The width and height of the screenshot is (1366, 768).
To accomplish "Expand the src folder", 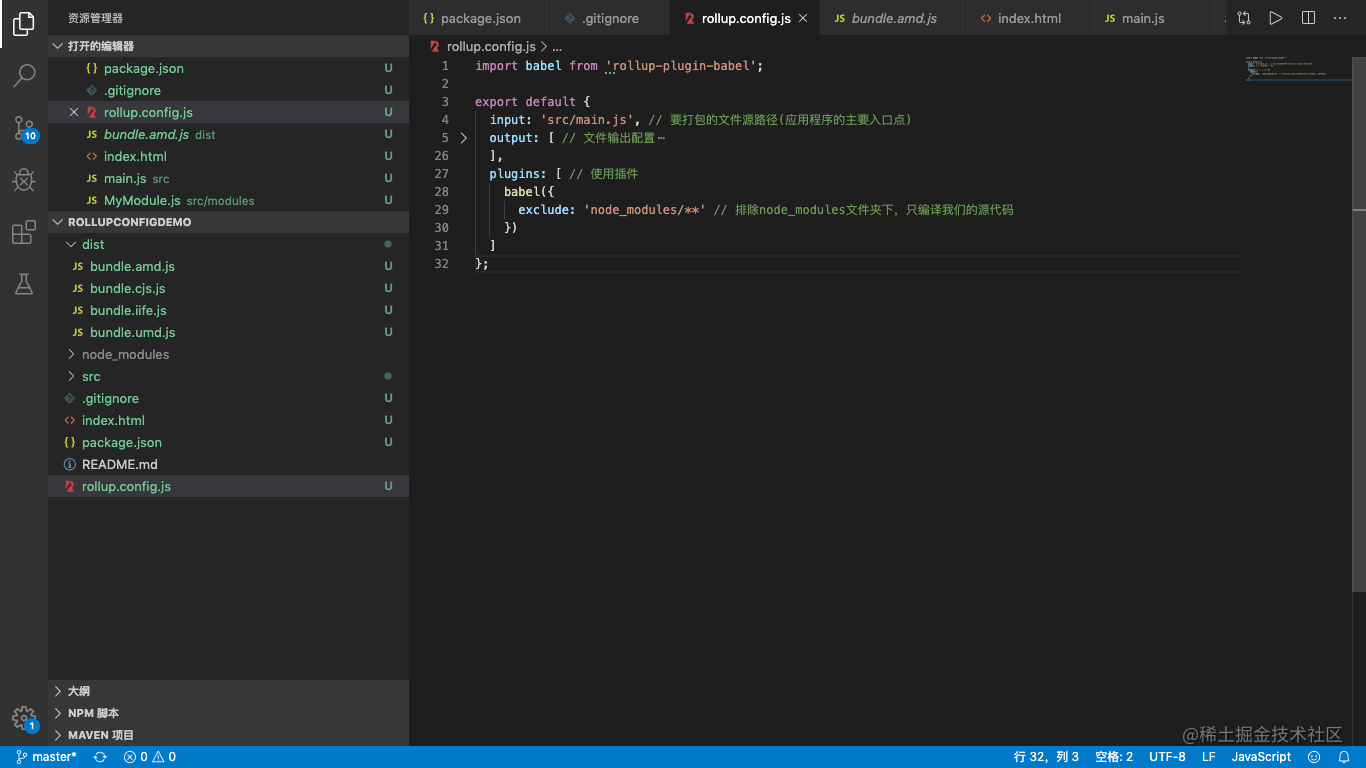I will coord(228,376).
